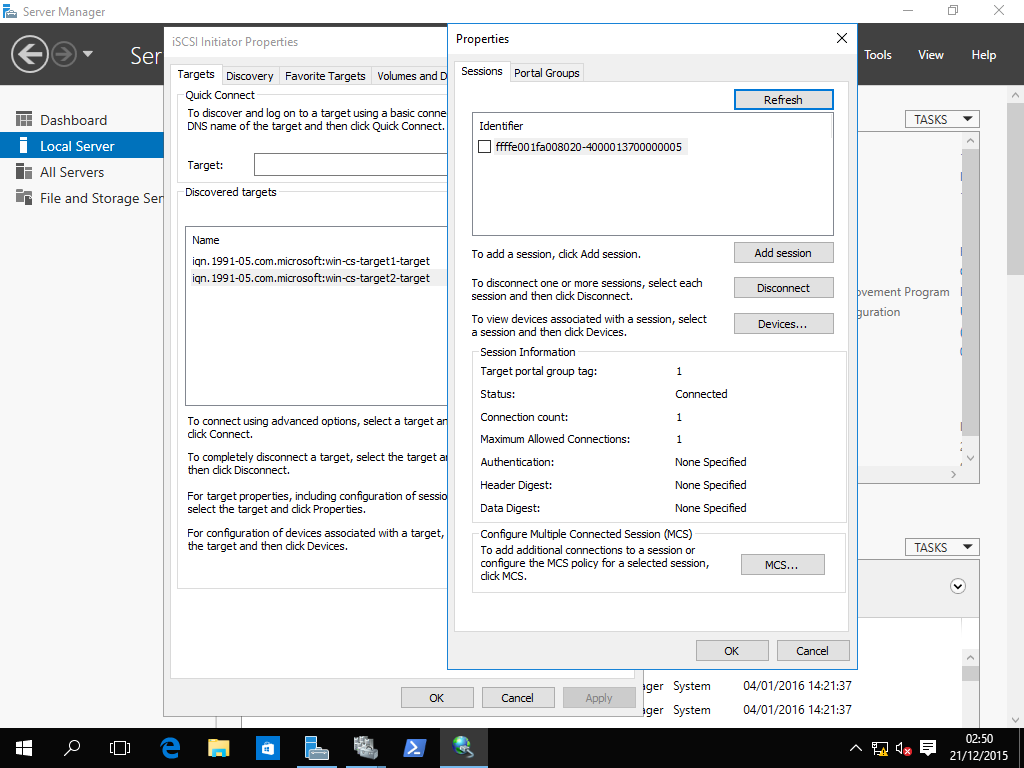Switch to the Portal Groups tab
This screenshot has height=768, width=1024.
pos(546,73)
